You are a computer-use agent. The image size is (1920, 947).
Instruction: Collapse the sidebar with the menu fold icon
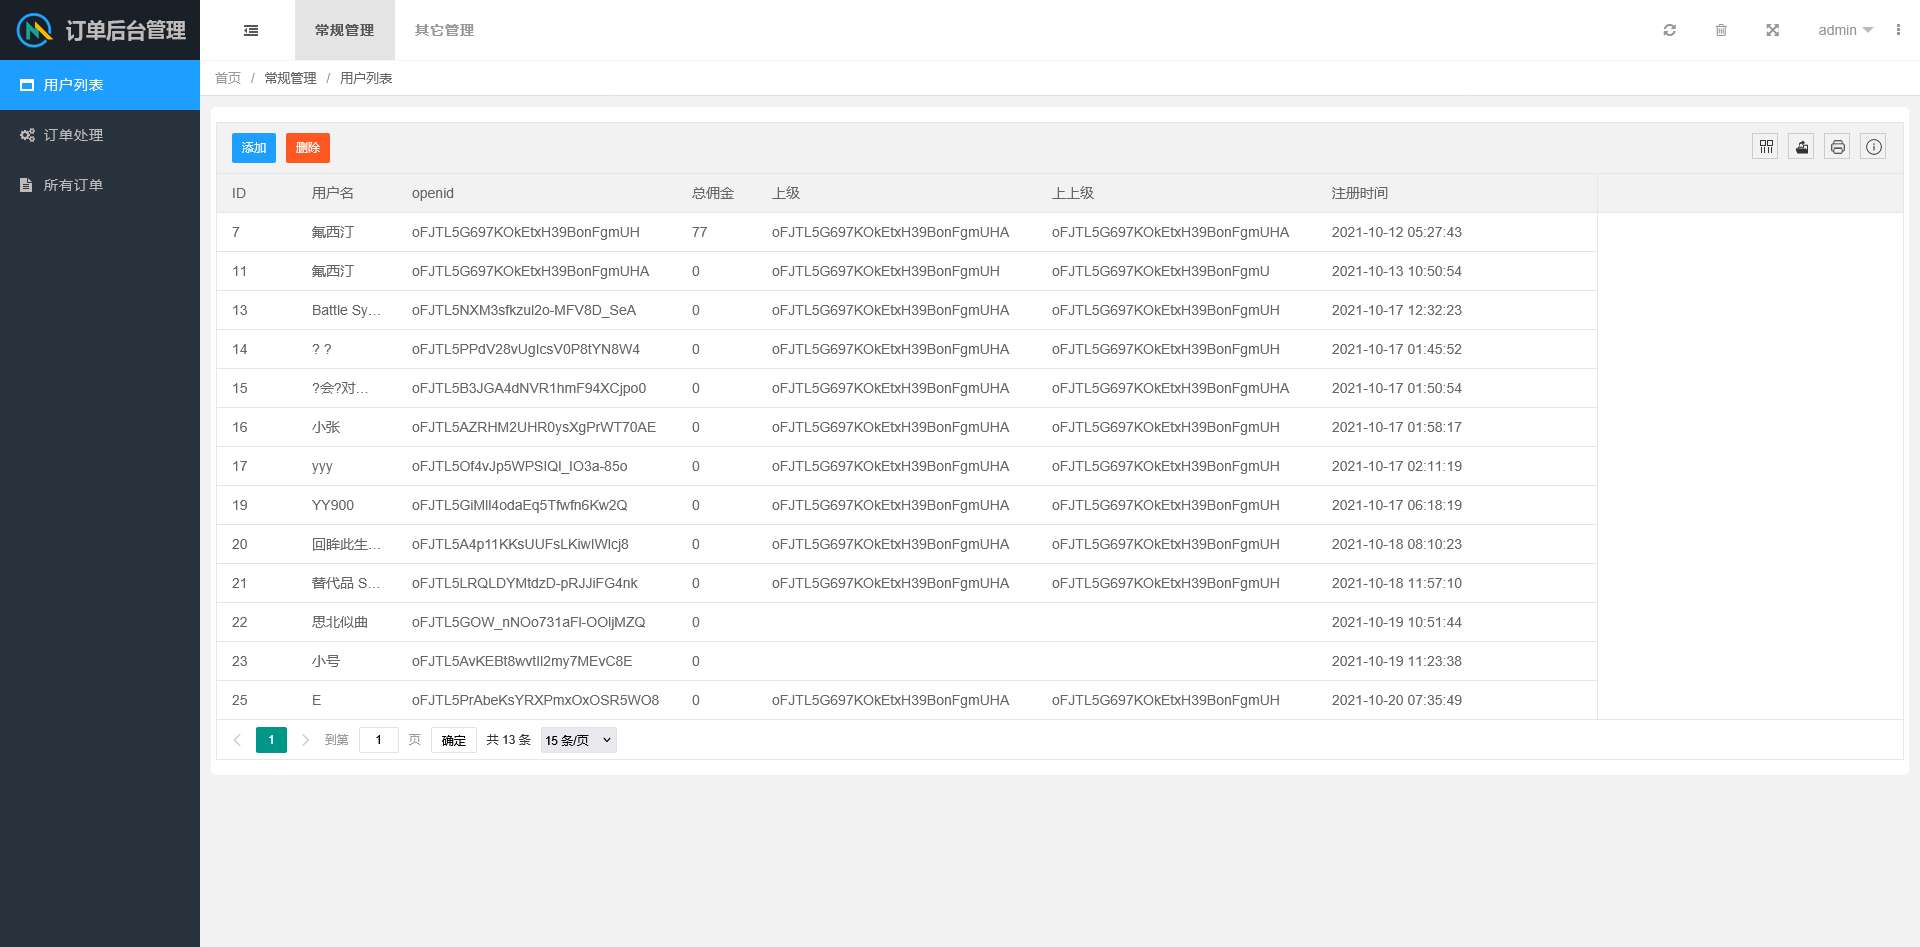pyautogui.click(x=251, y=31)
